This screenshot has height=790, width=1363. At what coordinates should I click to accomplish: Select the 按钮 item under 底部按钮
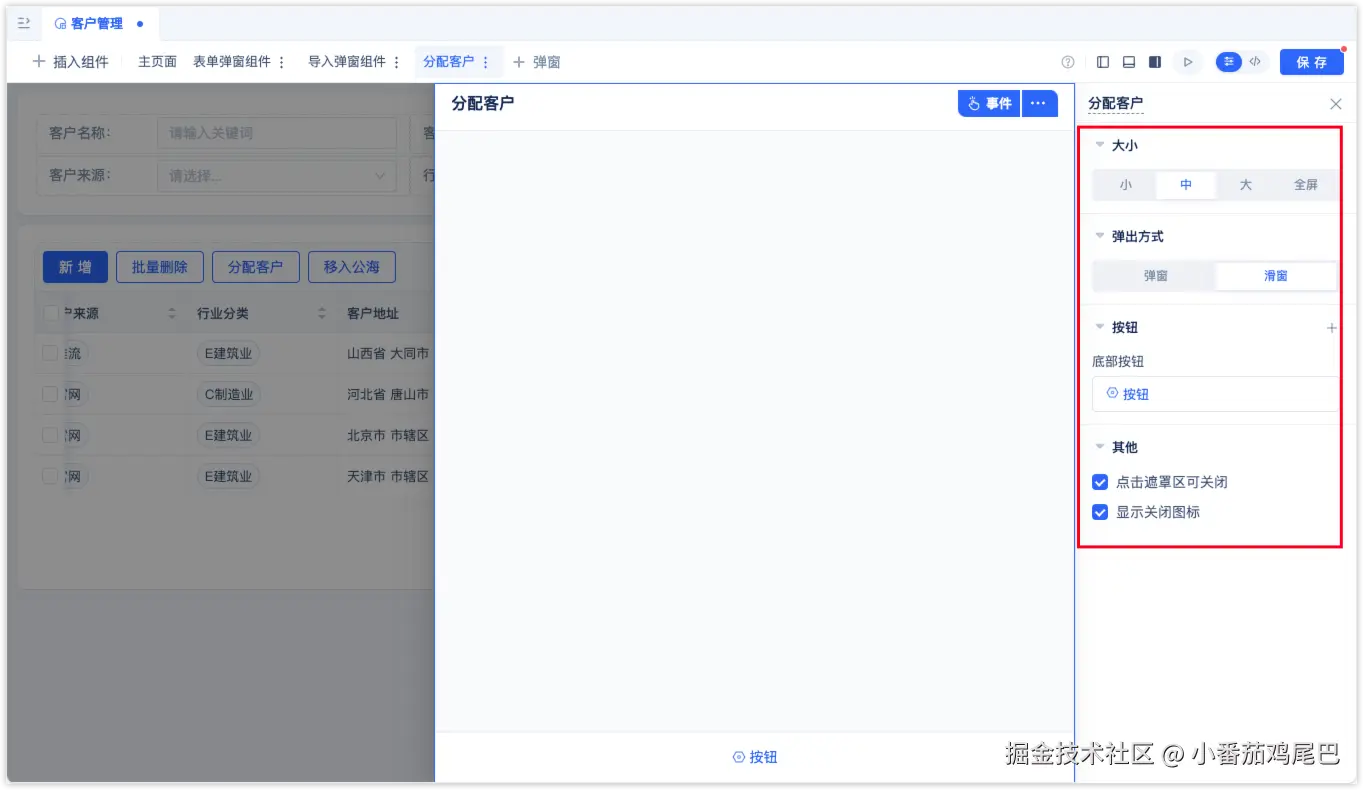(1215, 394)
